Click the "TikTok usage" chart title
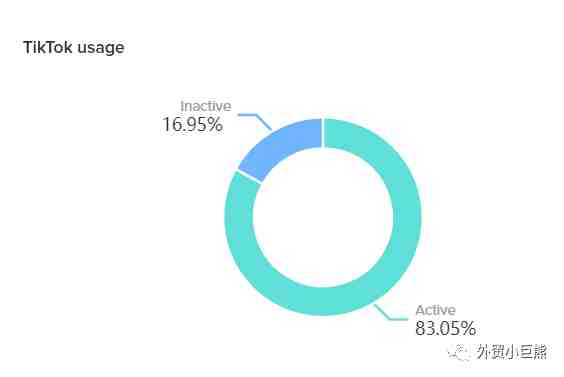Viewport: 564px width, 377px height. tap(74, 47)
